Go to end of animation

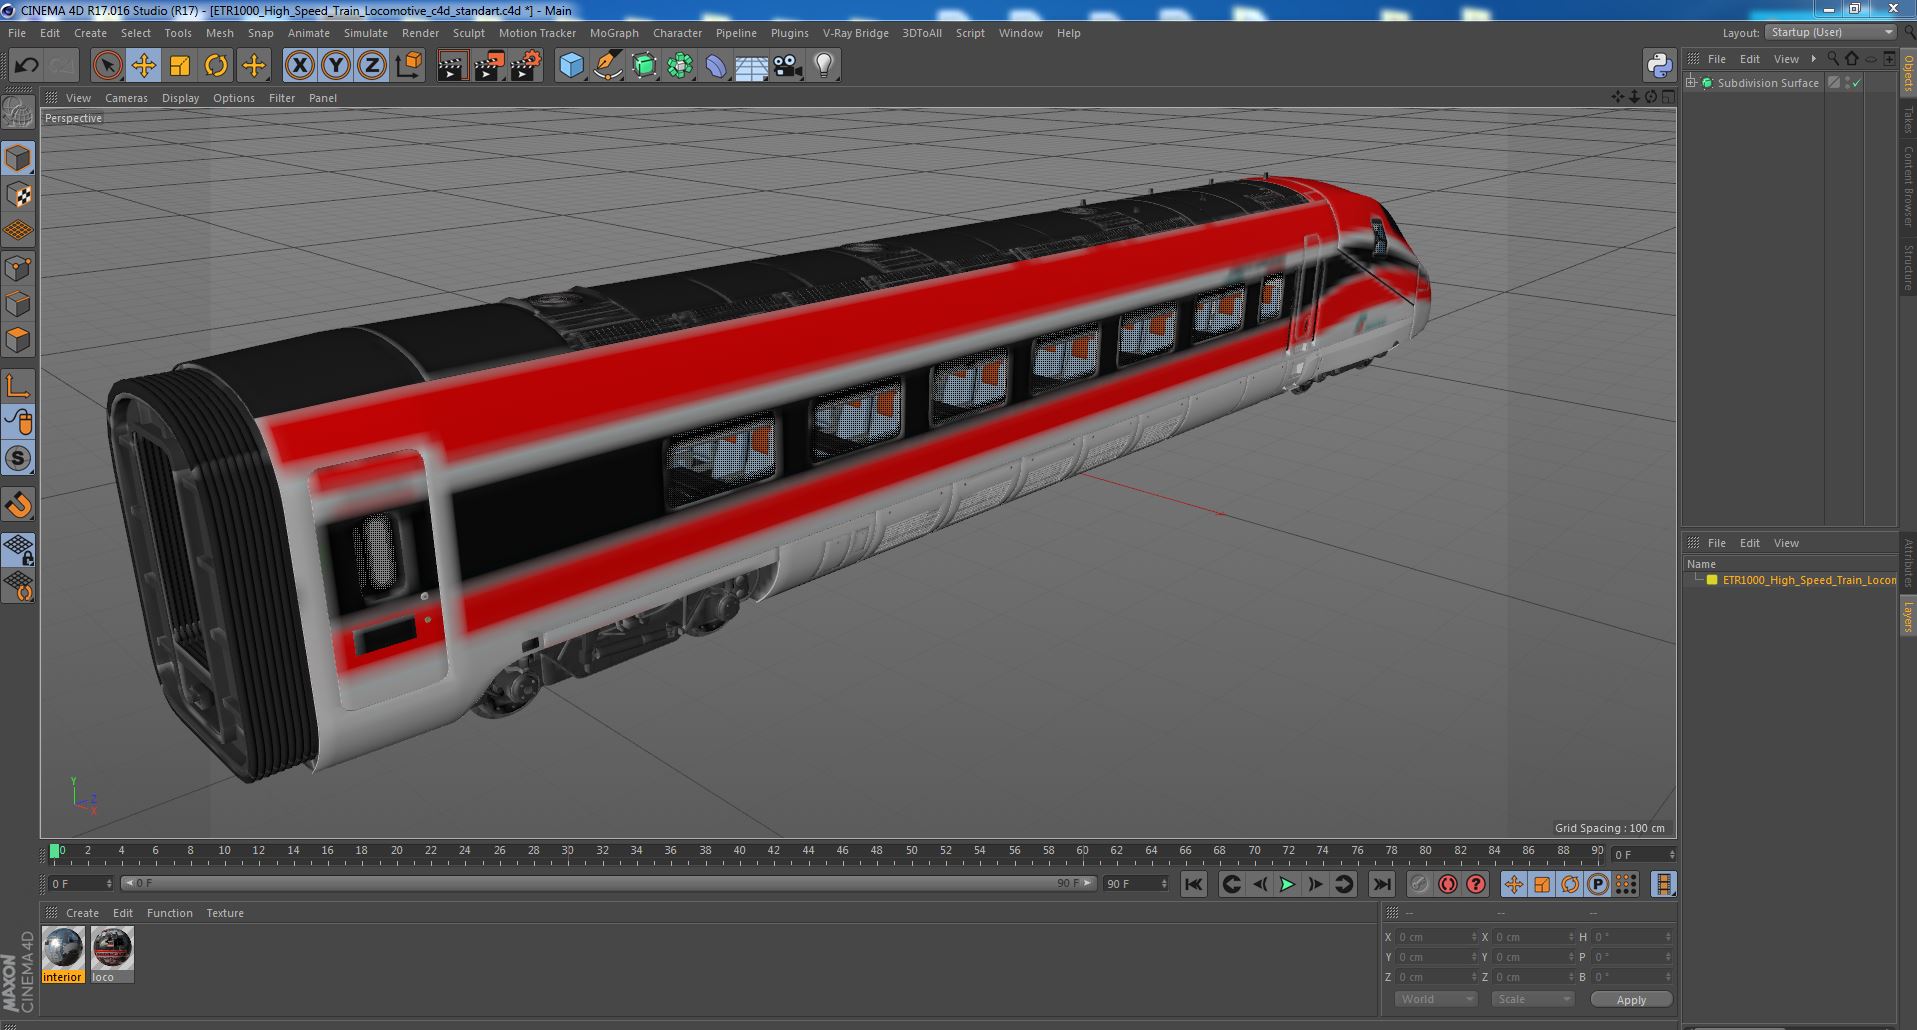point(1382,884)
